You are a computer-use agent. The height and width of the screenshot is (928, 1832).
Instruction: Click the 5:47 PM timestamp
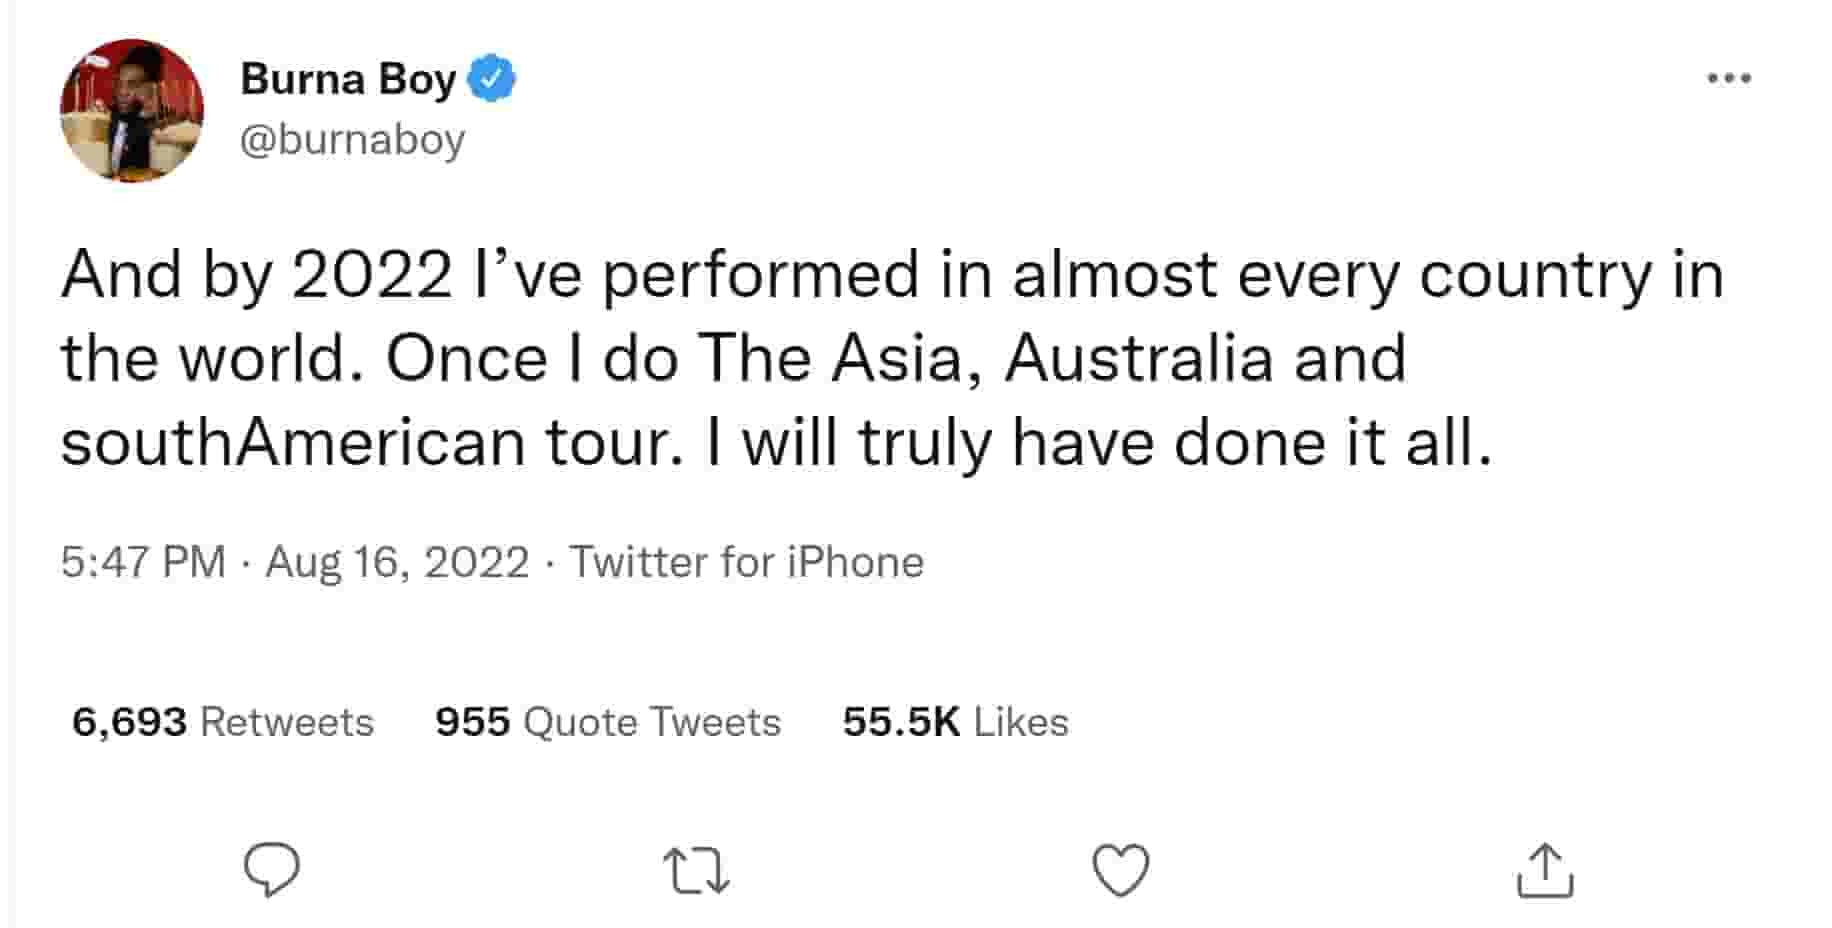click(143, 562)
